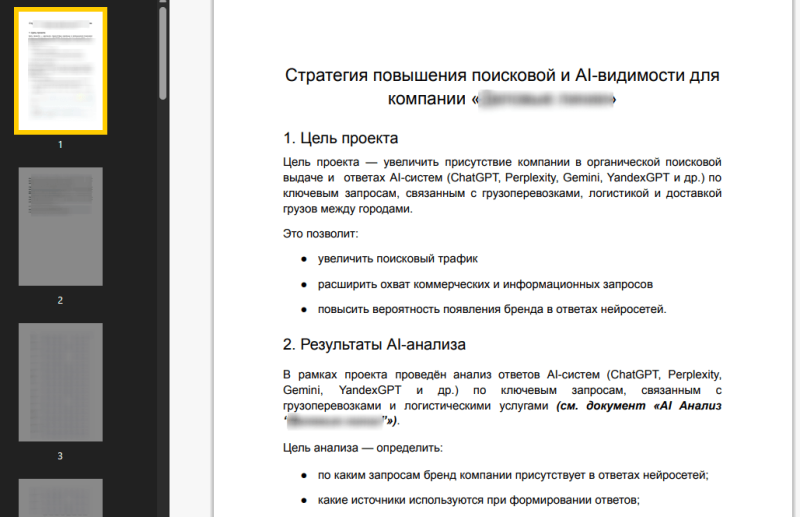Open page 2 thumbnail
Screen dimensions: 800x517
pyautogui.click(x=61, y=227)
